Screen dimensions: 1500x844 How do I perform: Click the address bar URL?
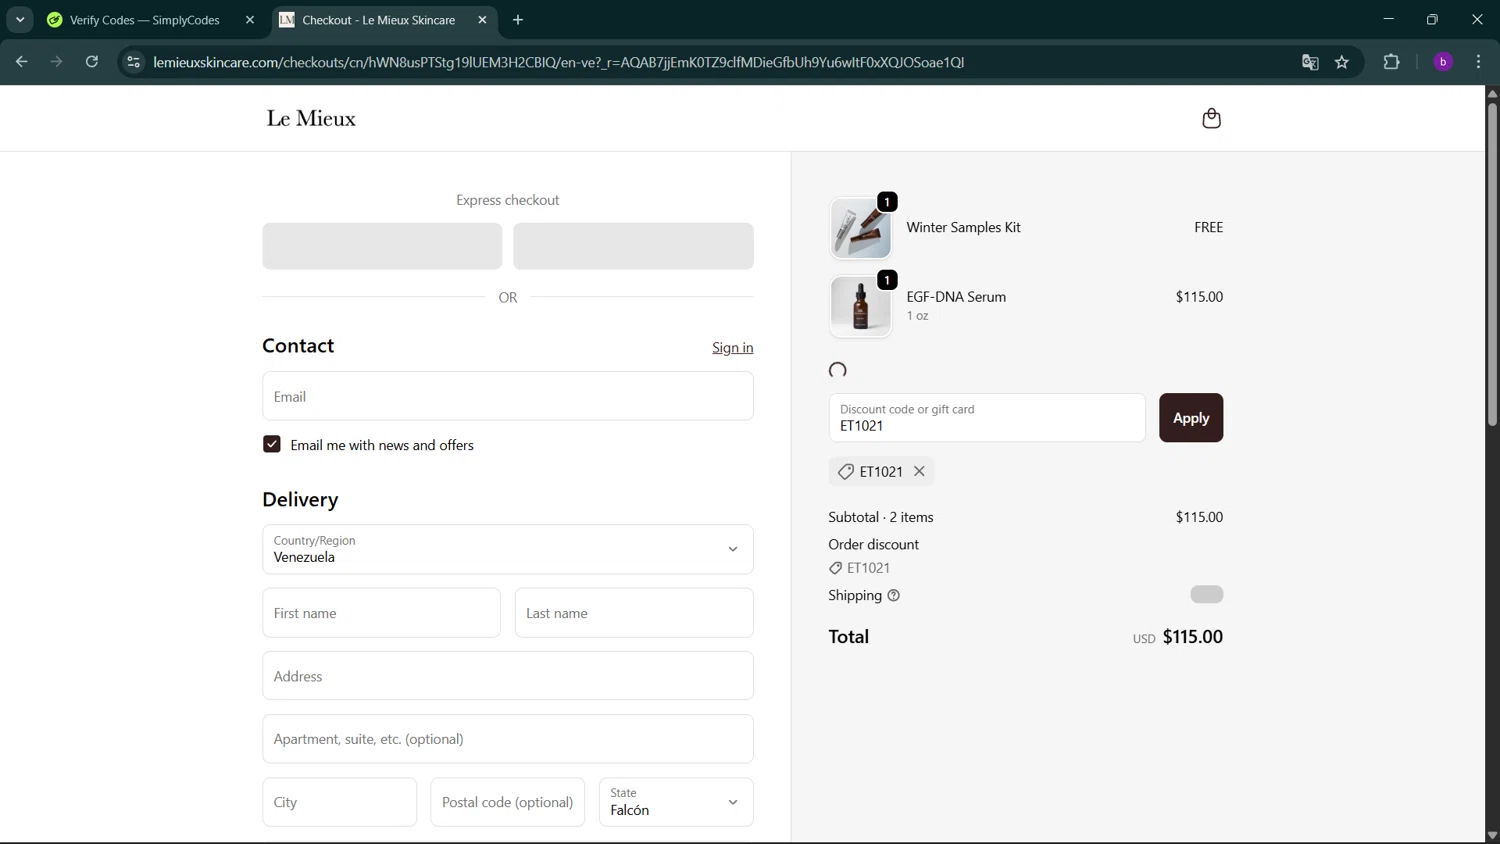click(559, 62)
